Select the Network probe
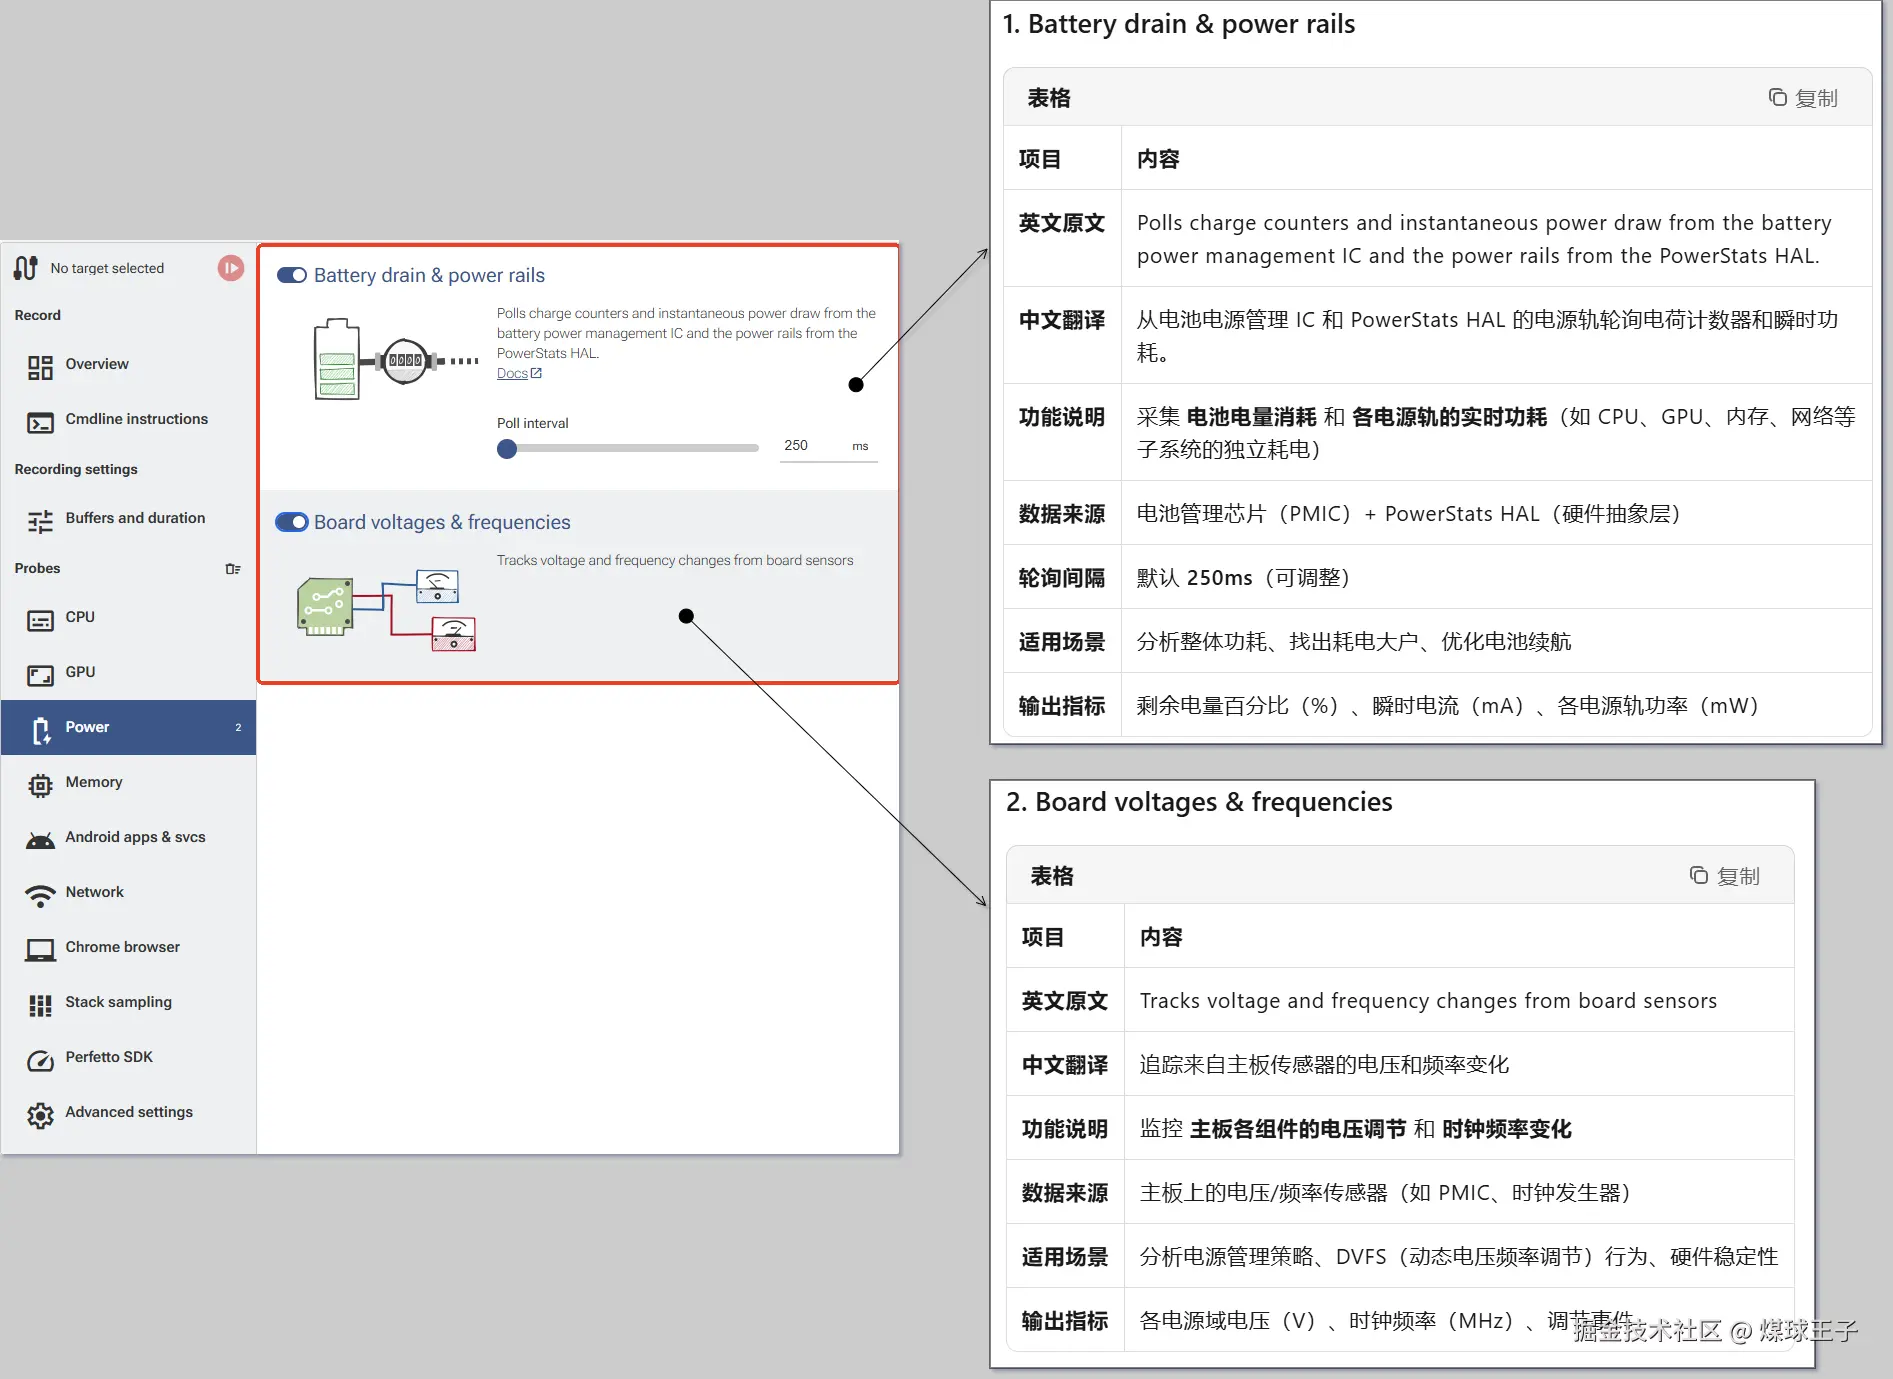 pos(94,891)
